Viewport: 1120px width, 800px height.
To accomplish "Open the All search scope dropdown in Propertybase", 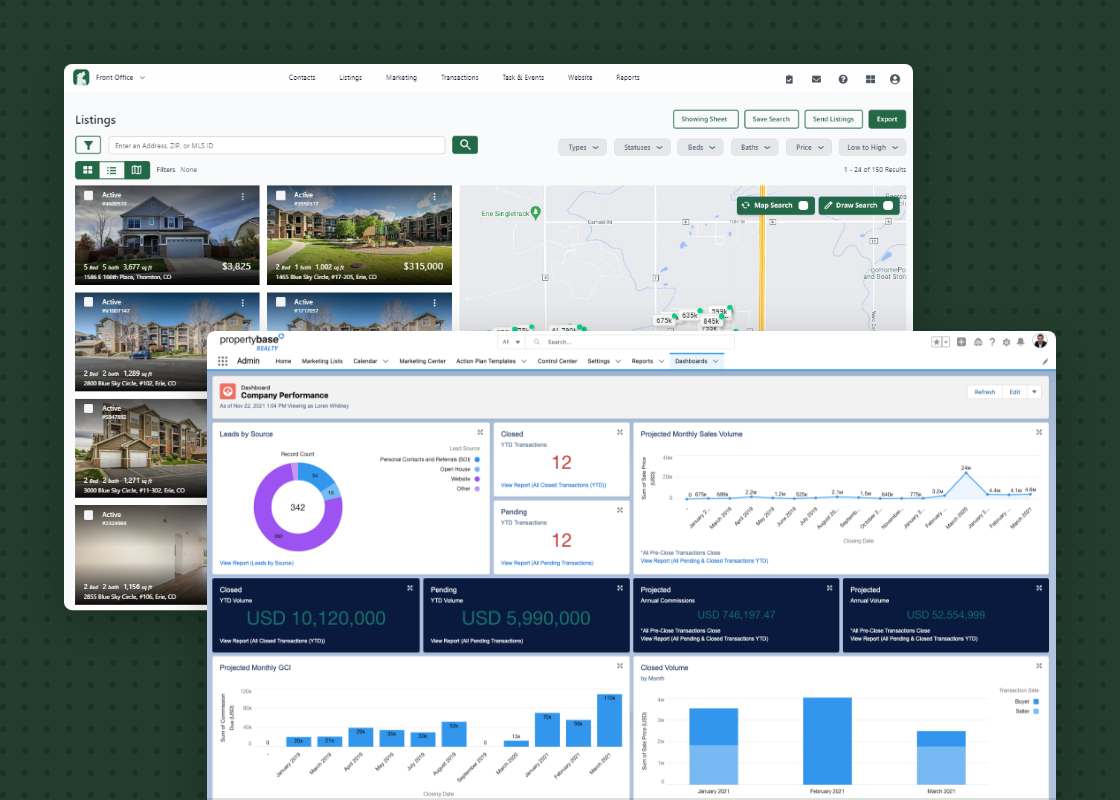I will 511,342.
